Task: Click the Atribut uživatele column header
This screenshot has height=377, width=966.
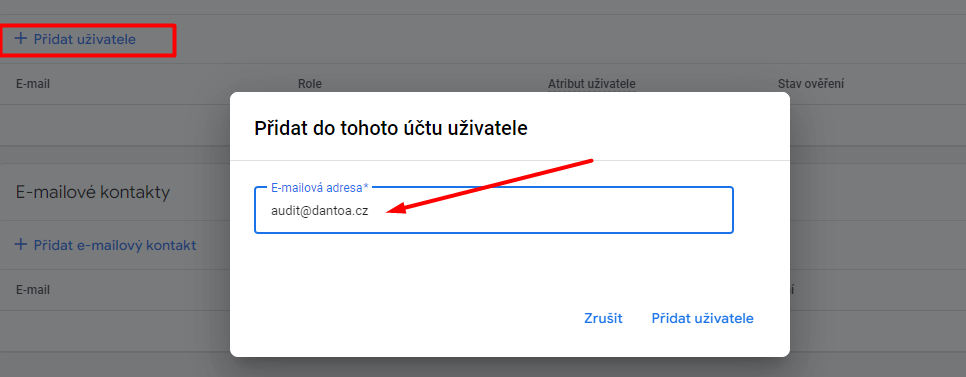Action: (591, 84)
